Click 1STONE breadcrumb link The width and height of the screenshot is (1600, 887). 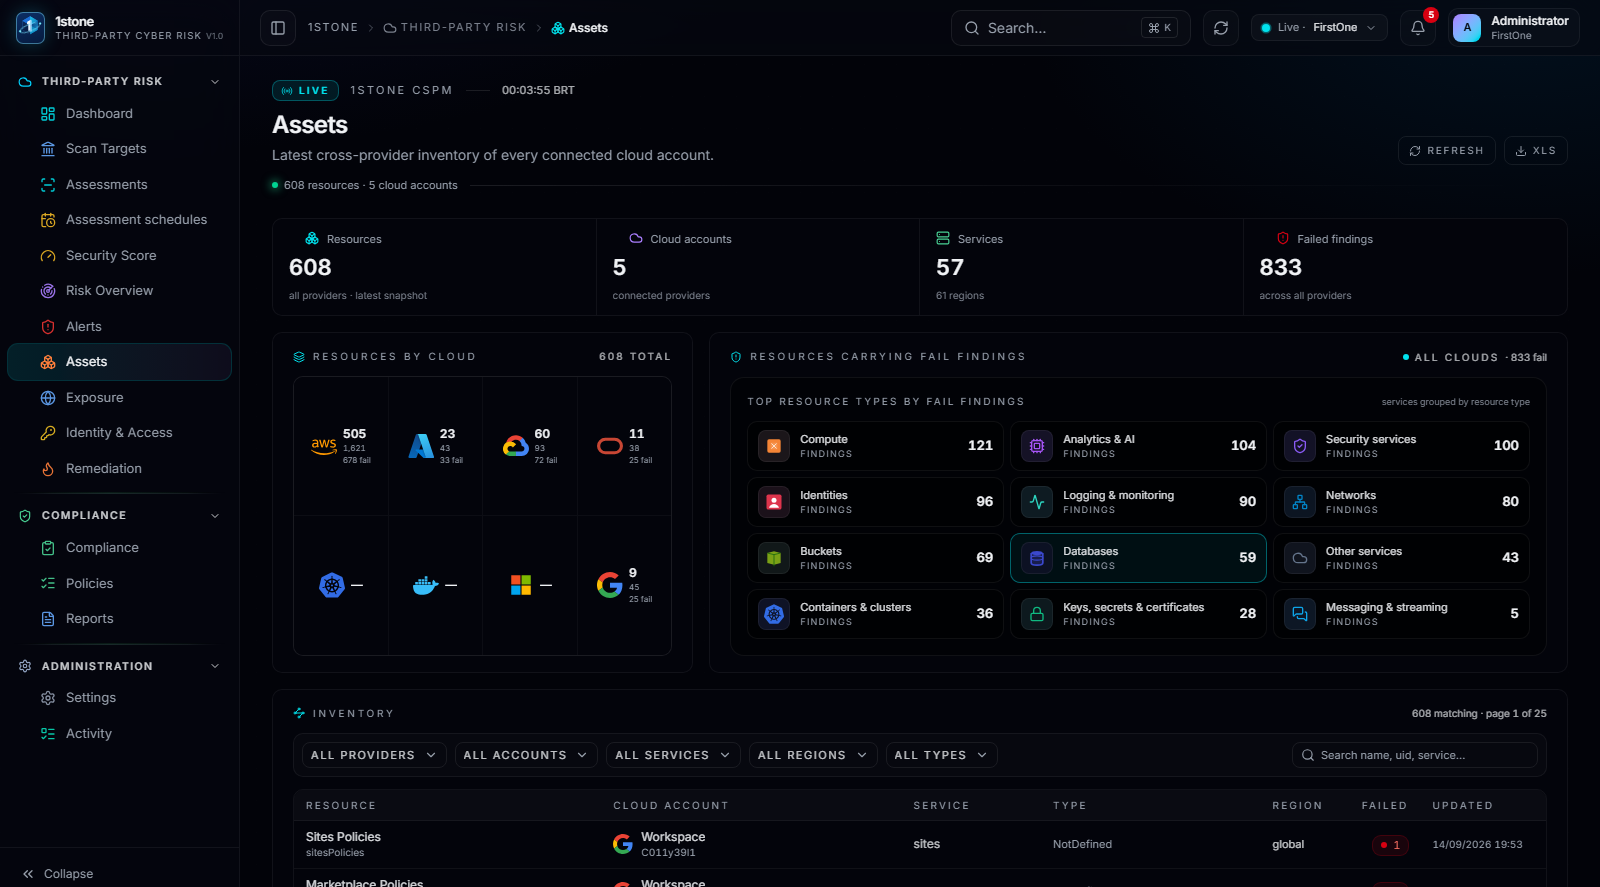tap(333, 28)
